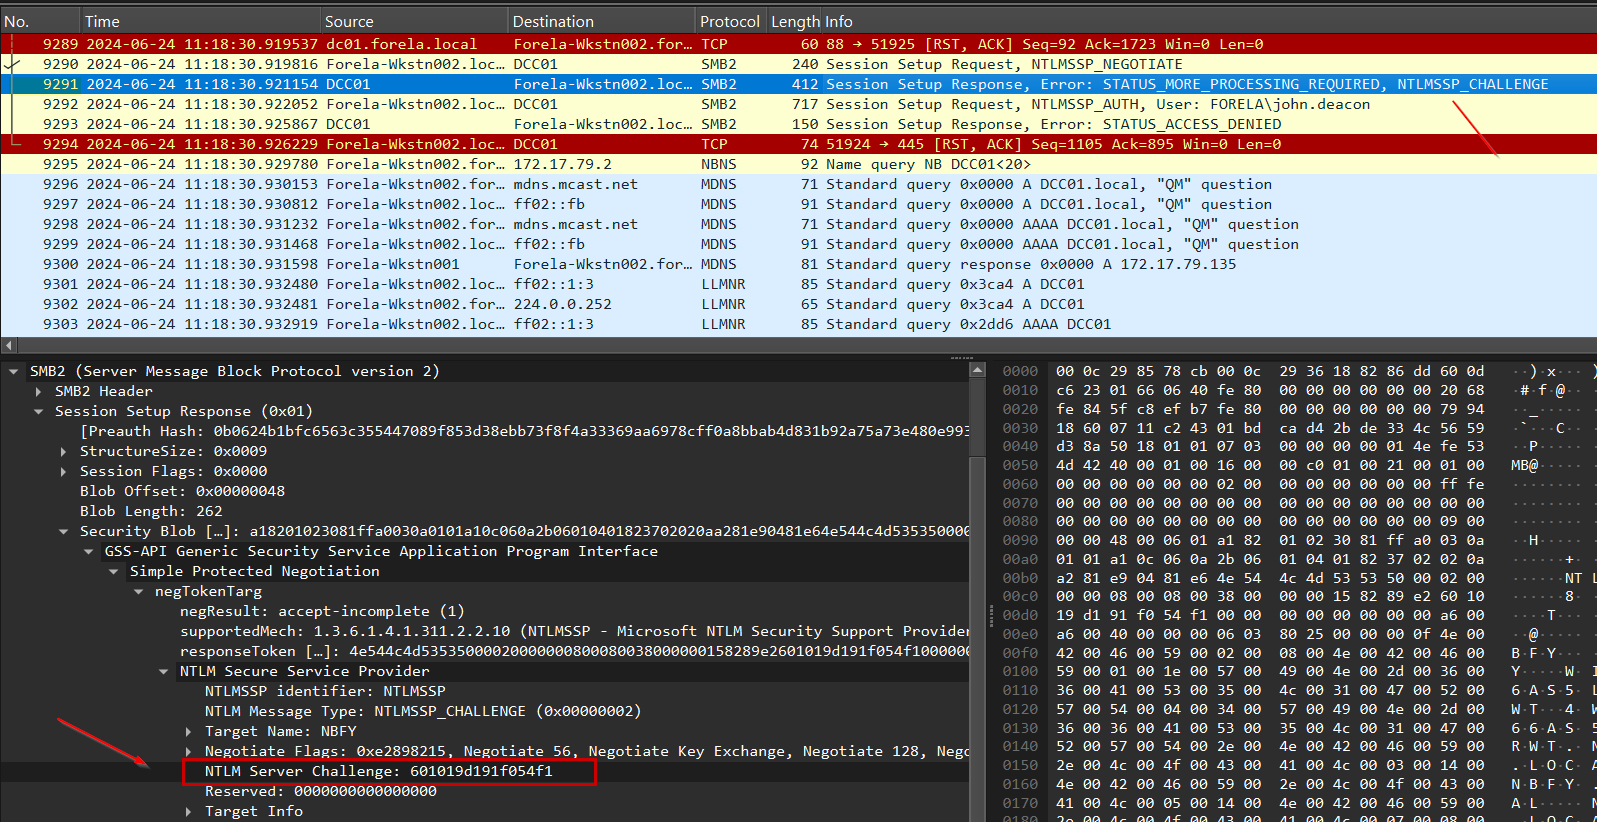
Task: Expand the Target Name NBFY field
Action: 189,731
